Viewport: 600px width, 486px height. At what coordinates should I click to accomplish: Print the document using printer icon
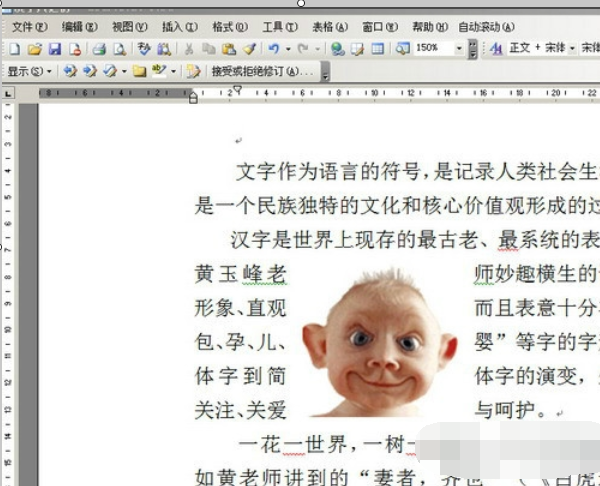(99, 49)
